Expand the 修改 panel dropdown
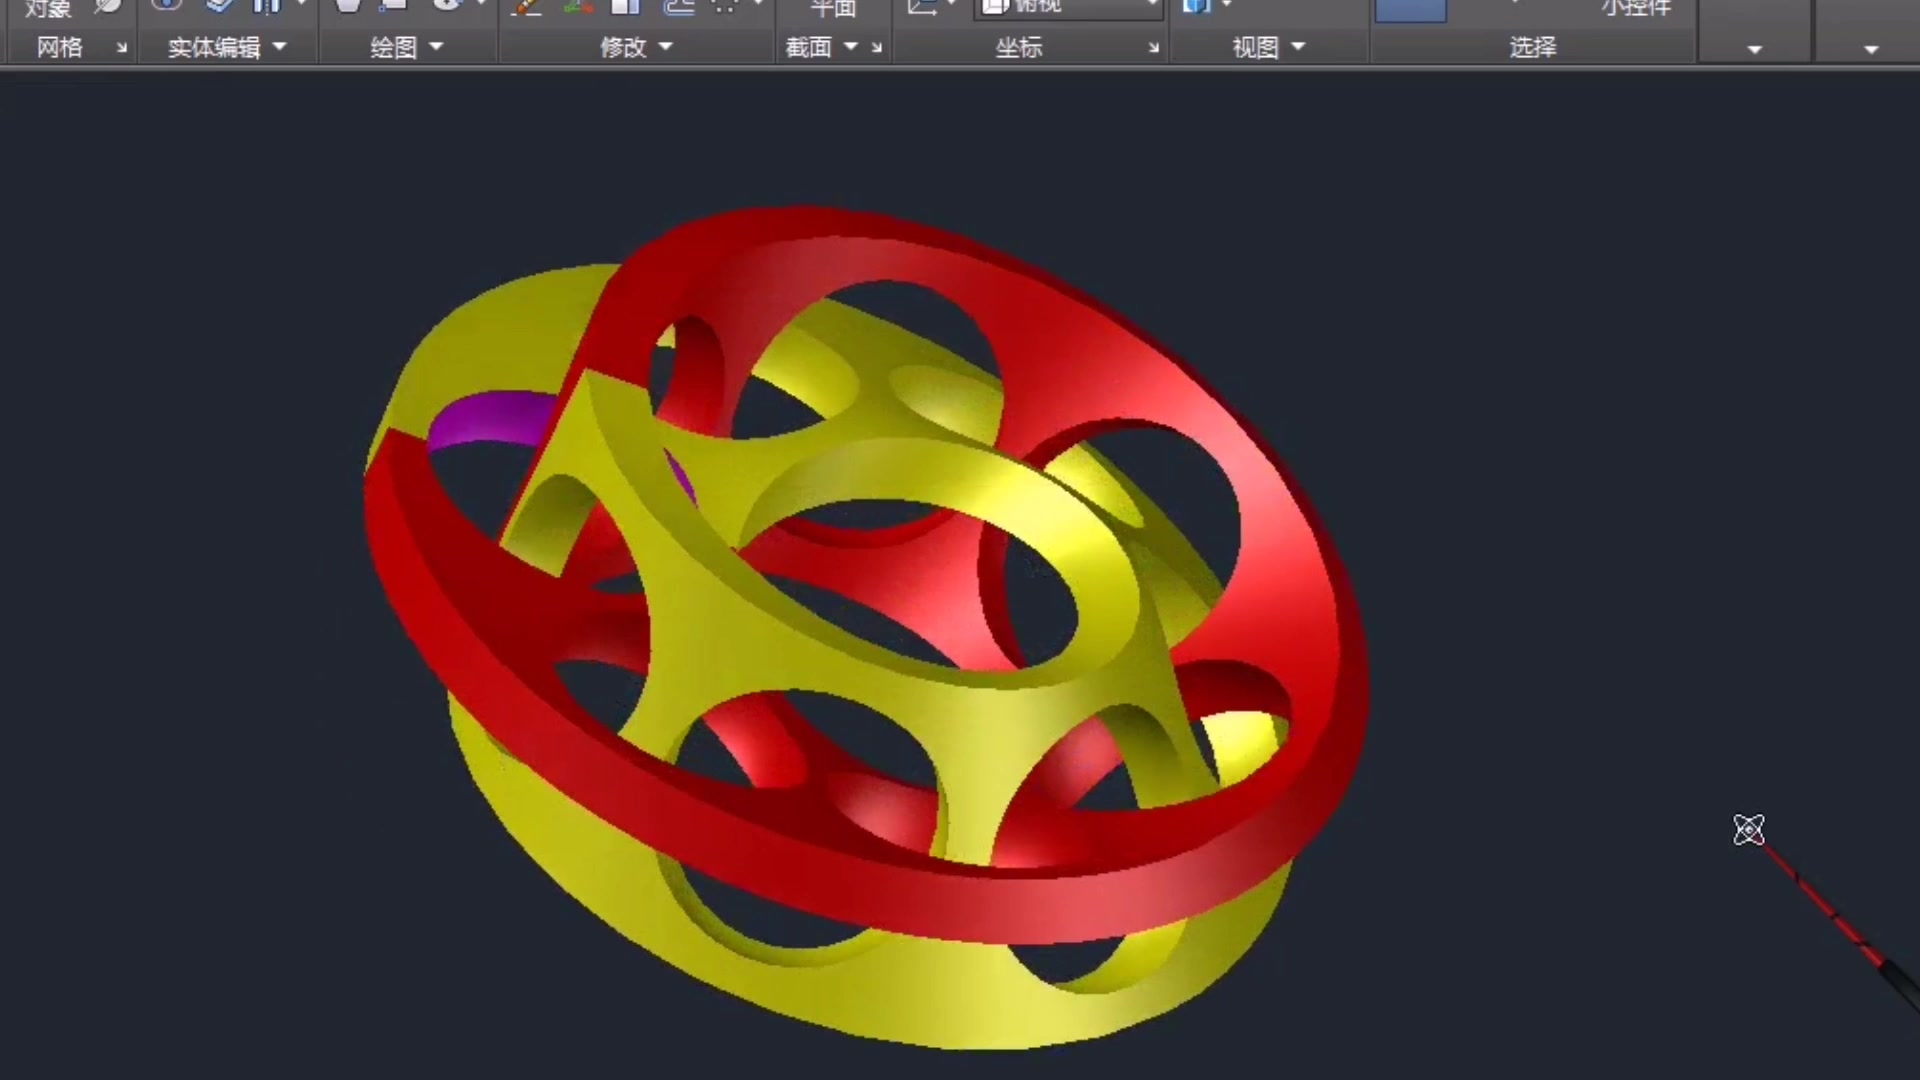This screenshot has width=1920, height=1080. (666, 47)
